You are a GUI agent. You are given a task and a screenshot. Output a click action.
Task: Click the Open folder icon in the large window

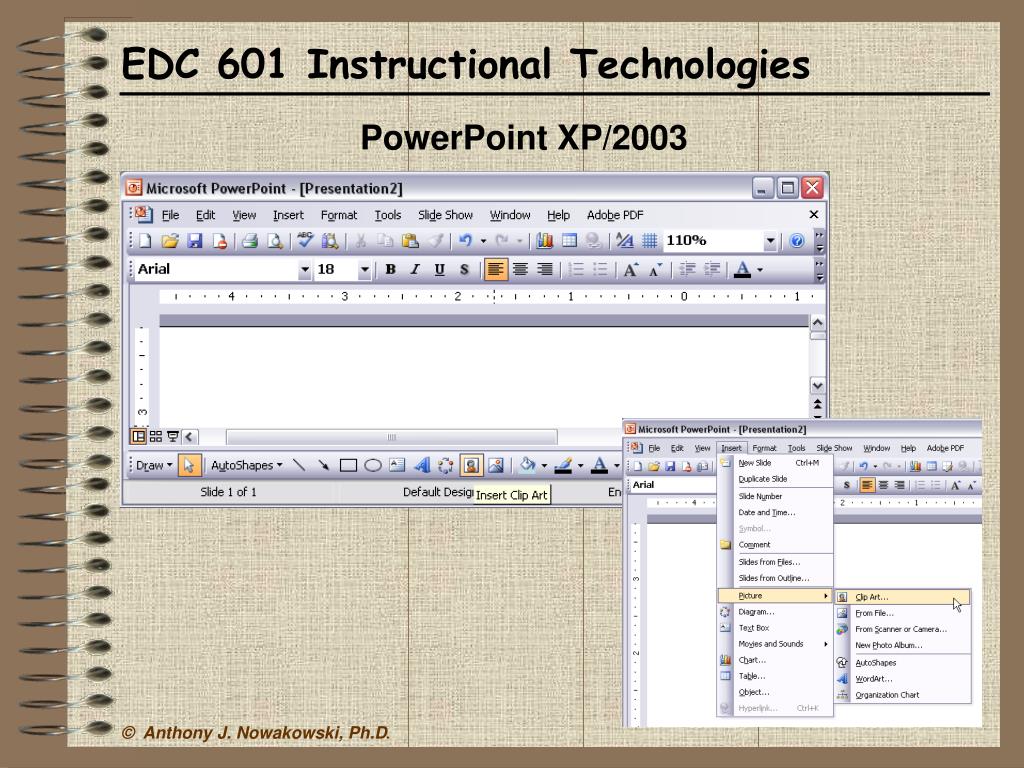(170, 241)
